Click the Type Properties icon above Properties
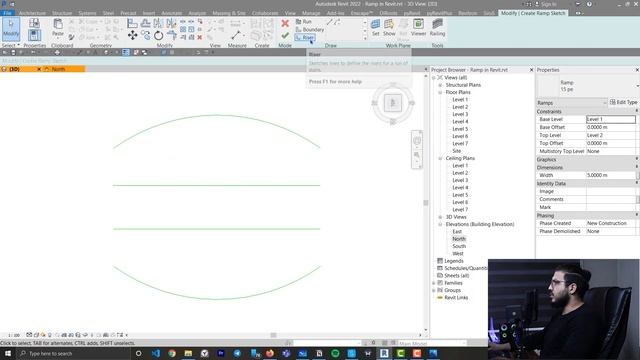The width and height of the screenshot is (640, 360). coord(34,23)
